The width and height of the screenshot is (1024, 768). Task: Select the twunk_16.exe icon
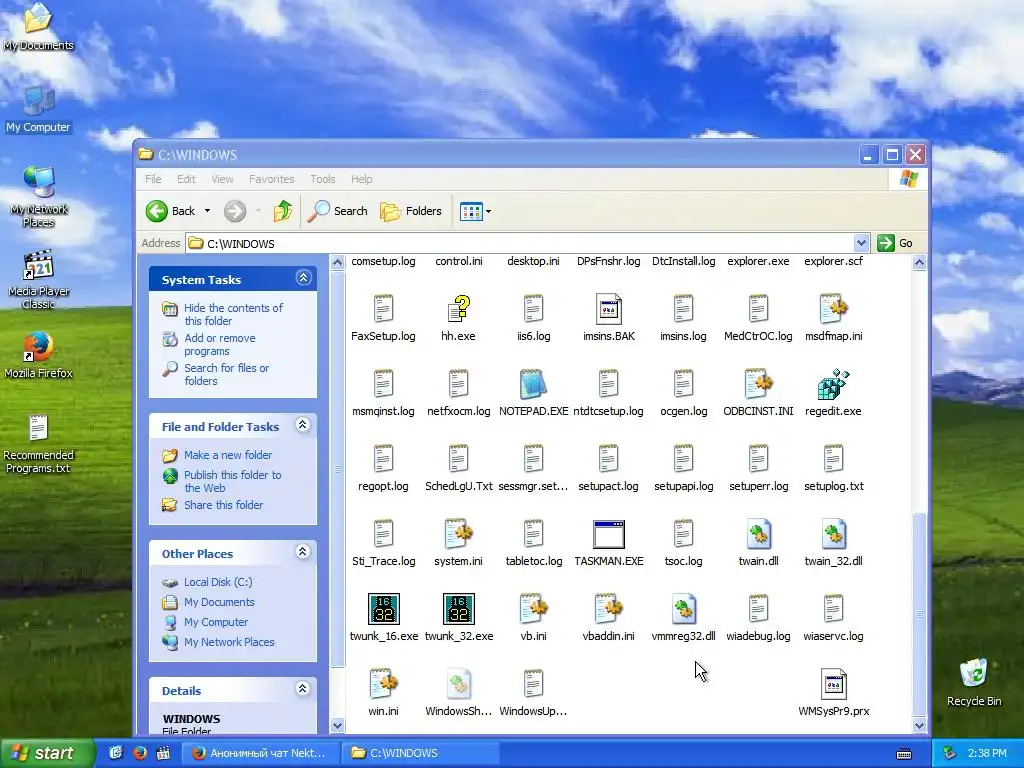(x=383, y=609)
